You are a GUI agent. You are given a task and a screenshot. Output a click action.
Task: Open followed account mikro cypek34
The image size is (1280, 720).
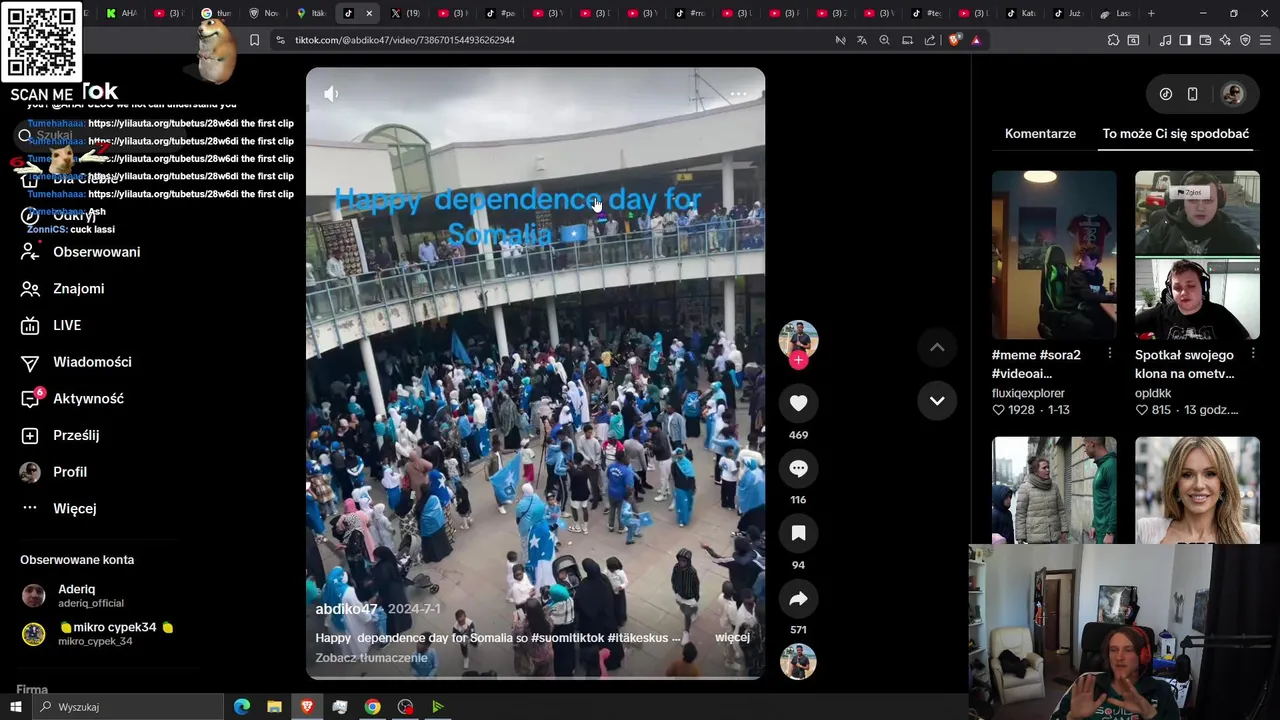coord(98,633)
